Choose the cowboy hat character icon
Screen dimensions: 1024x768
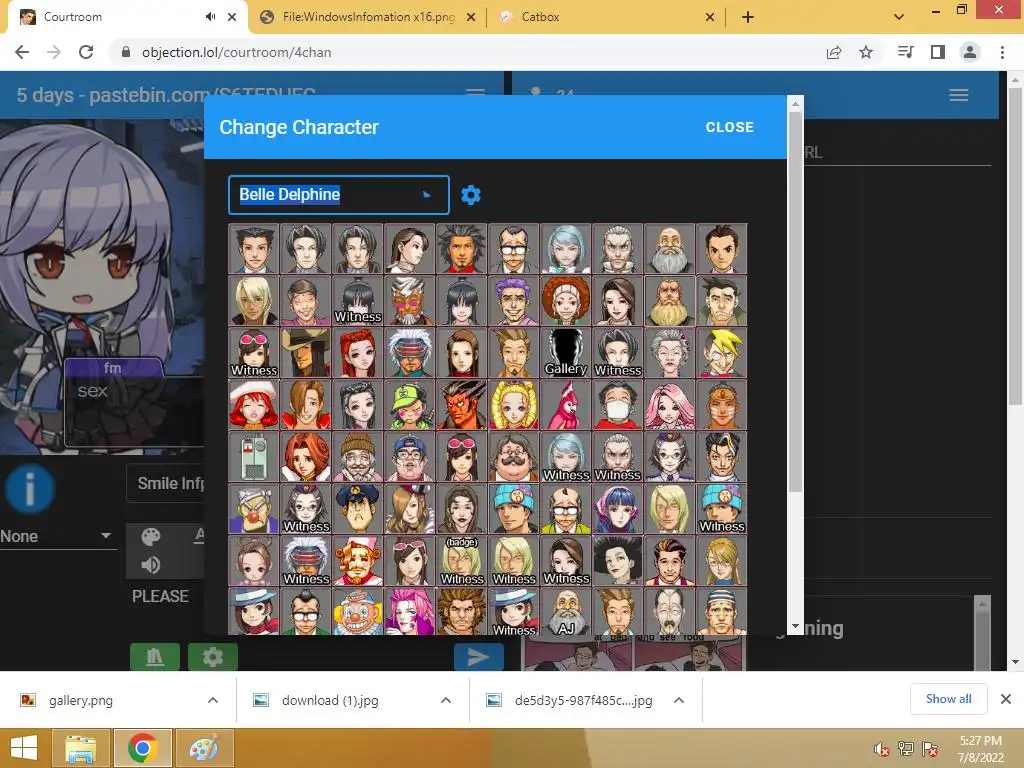(x=306, y=353)
